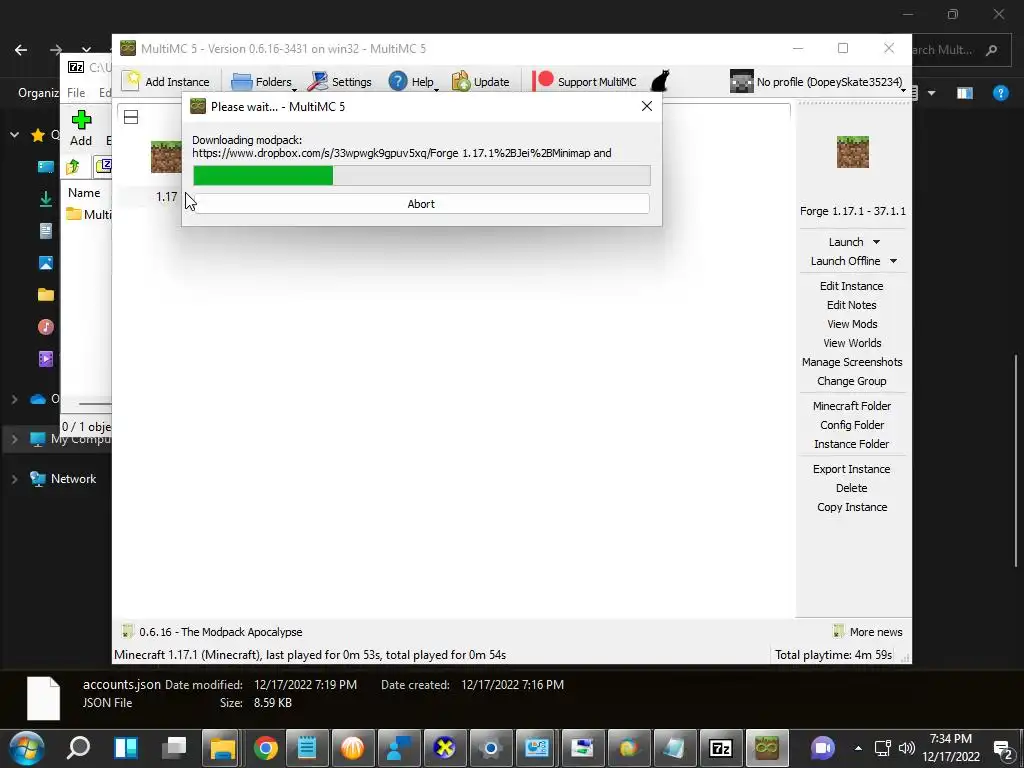Collapse the instance group toggle
1024x768 pixels.
click(131, 117)
